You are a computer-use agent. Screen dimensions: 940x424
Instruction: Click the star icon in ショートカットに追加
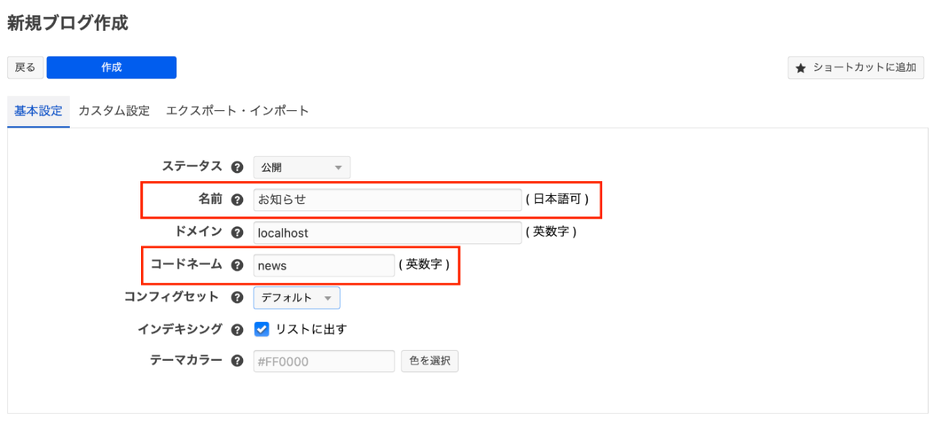coord(800,68)
